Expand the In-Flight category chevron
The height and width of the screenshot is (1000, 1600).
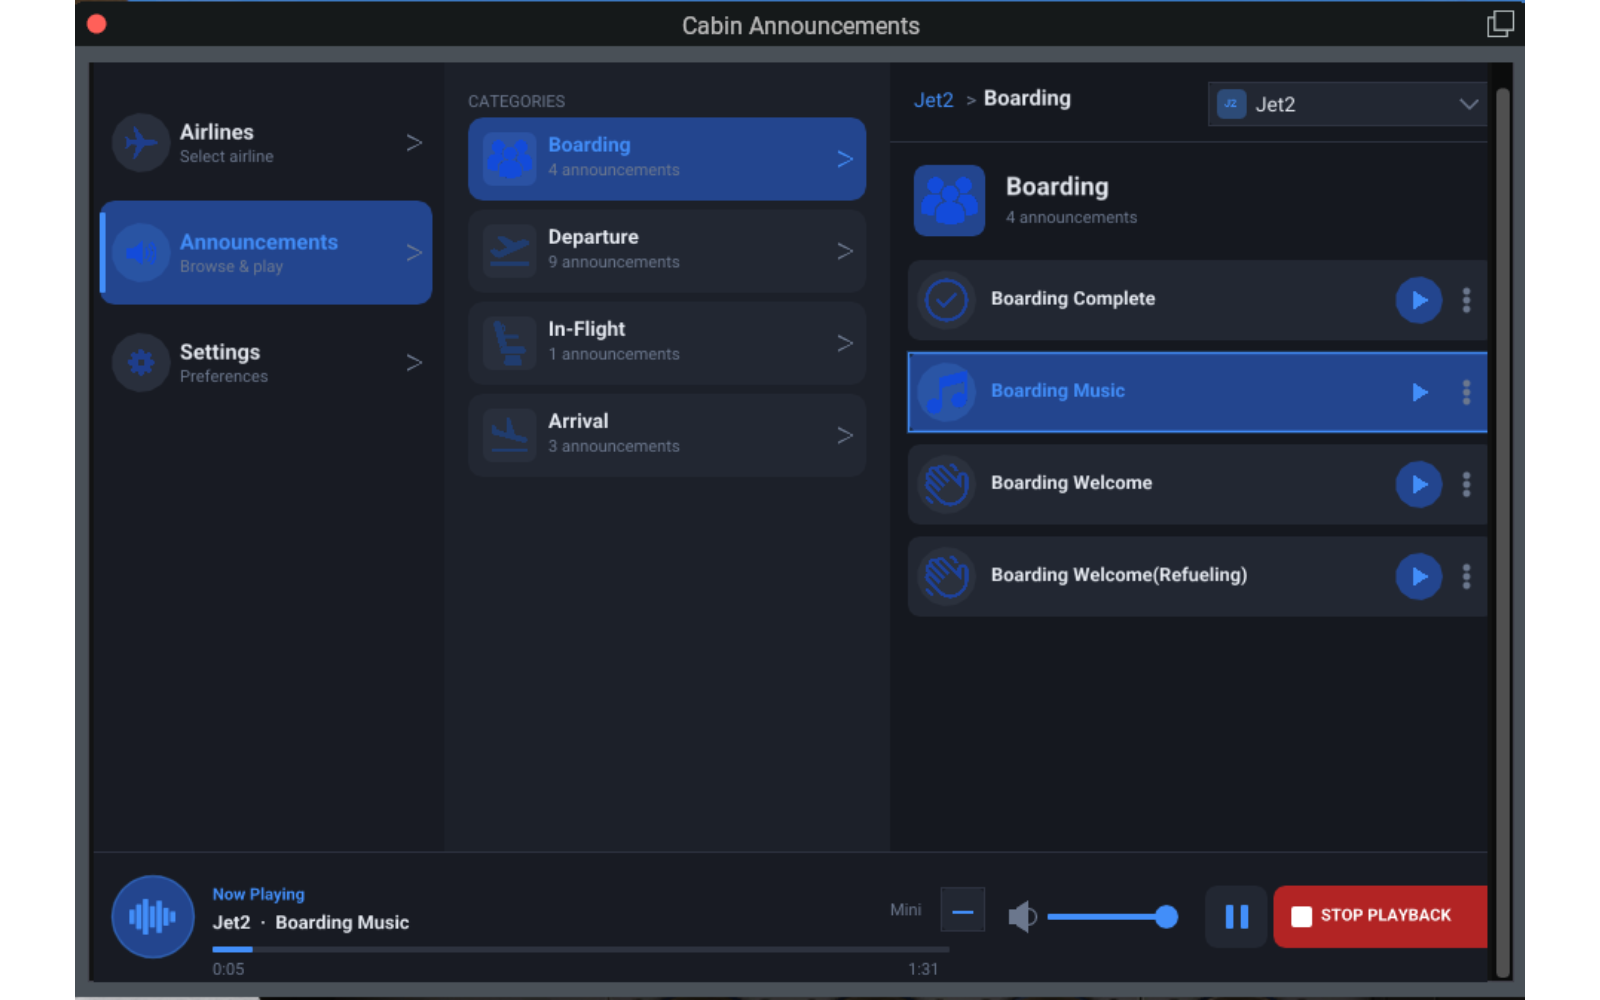pyautogui.click(x=845, y=343)
